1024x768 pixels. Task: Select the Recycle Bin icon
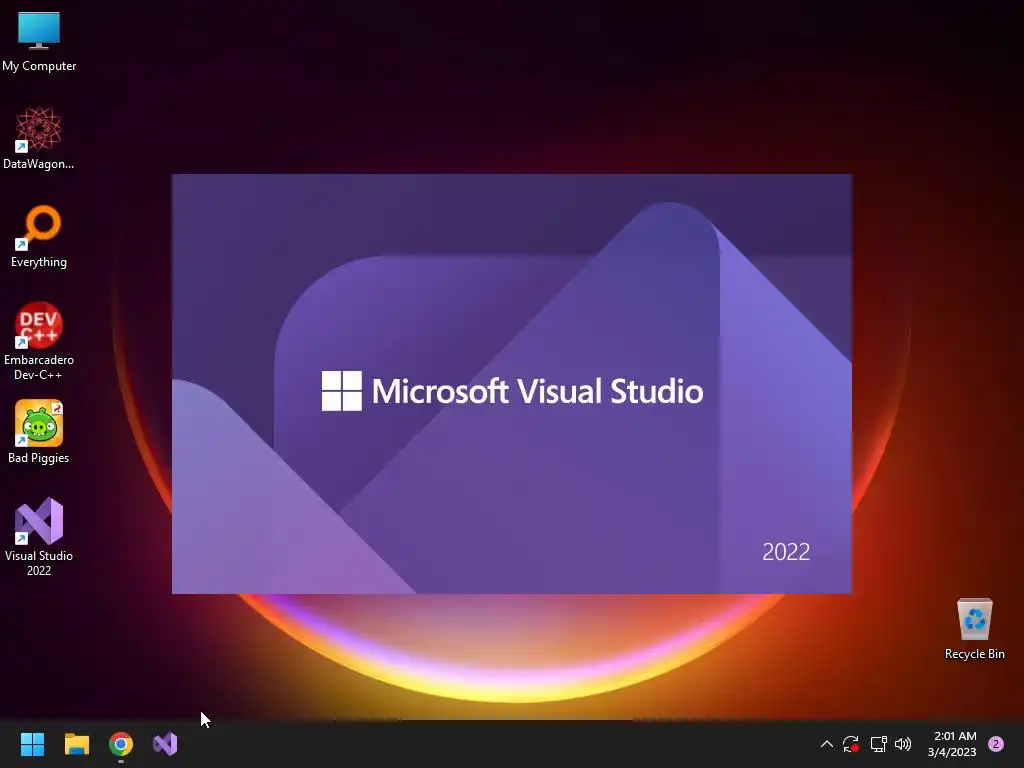(x=974, y=629)
